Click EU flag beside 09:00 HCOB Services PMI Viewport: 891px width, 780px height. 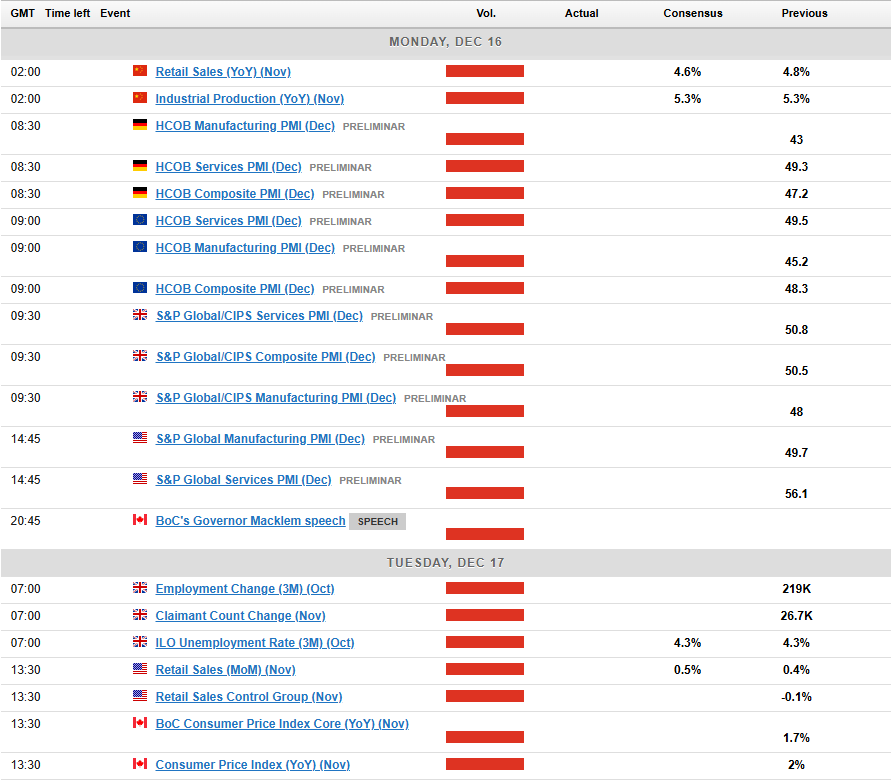click(140, 219)
